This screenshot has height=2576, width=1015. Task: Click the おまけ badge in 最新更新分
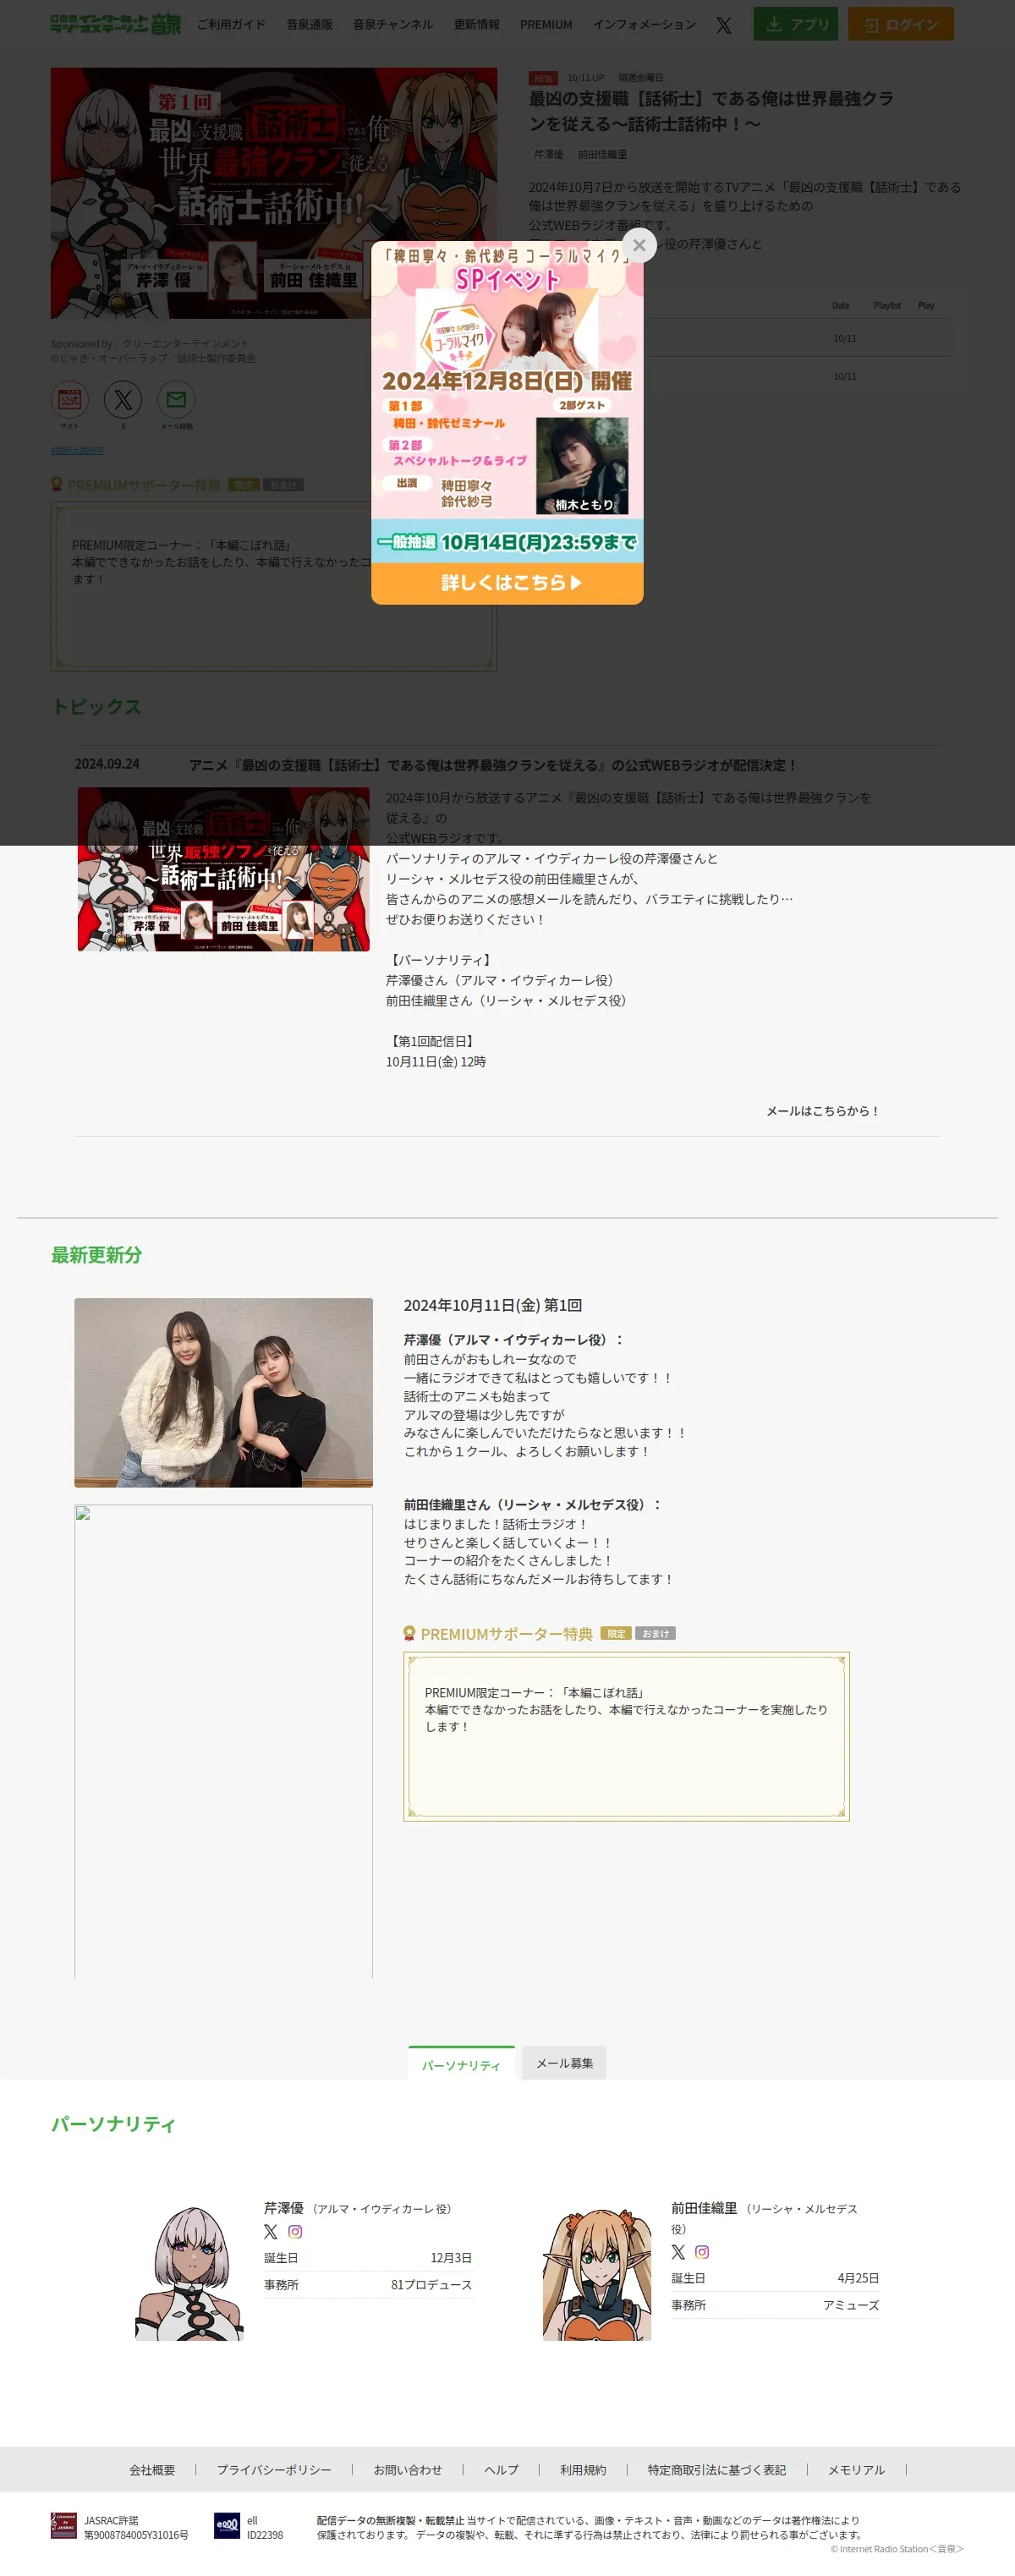pyautogui.click(x=656, y=1633)
